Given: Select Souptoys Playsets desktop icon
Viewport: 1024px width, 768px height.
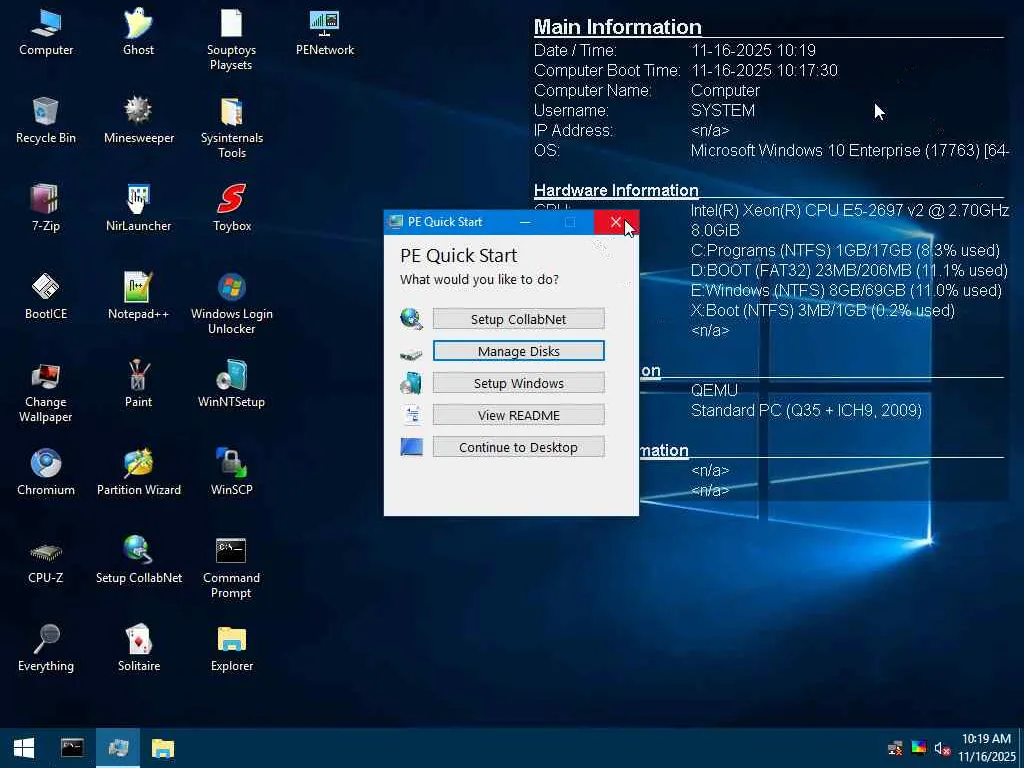Looking at the screenshot, I should [231, 39].
